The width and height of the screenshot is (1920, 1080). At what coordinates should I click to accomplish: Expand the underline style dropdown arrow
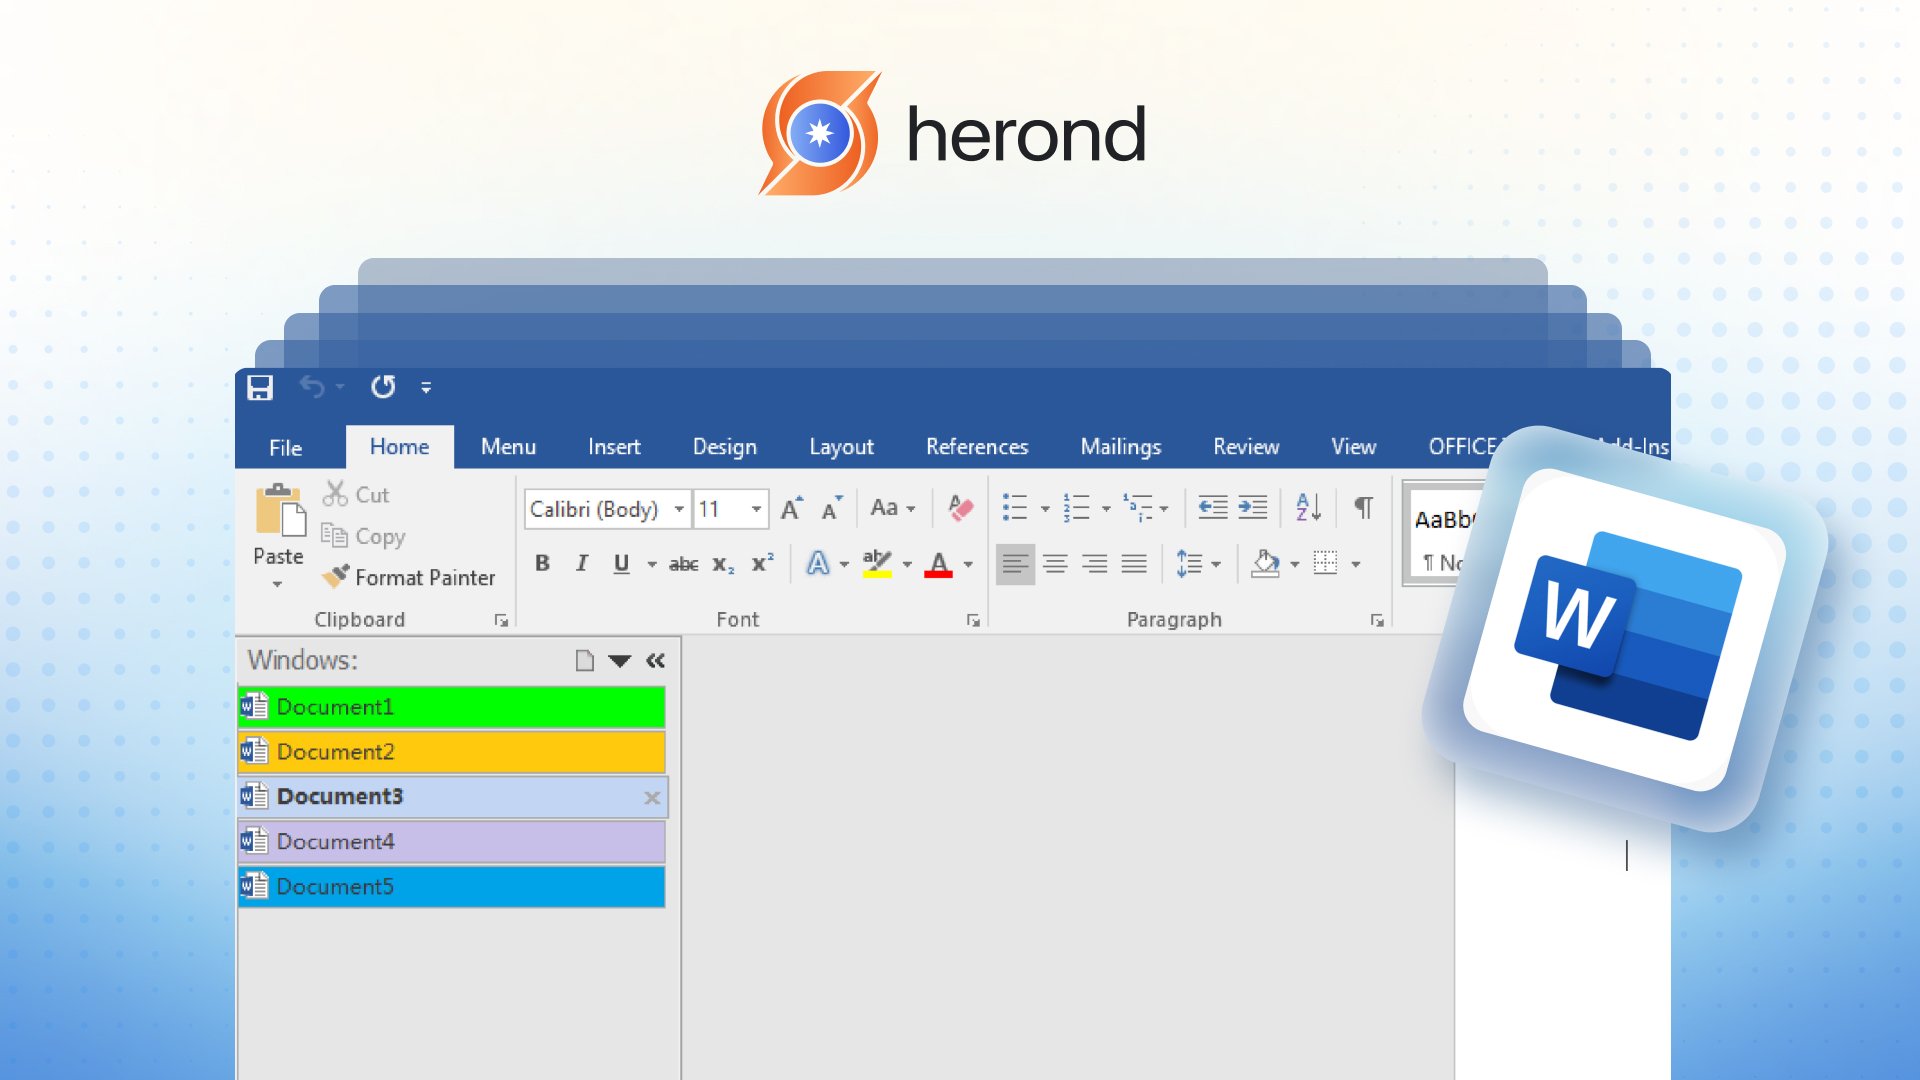[652, 565]
